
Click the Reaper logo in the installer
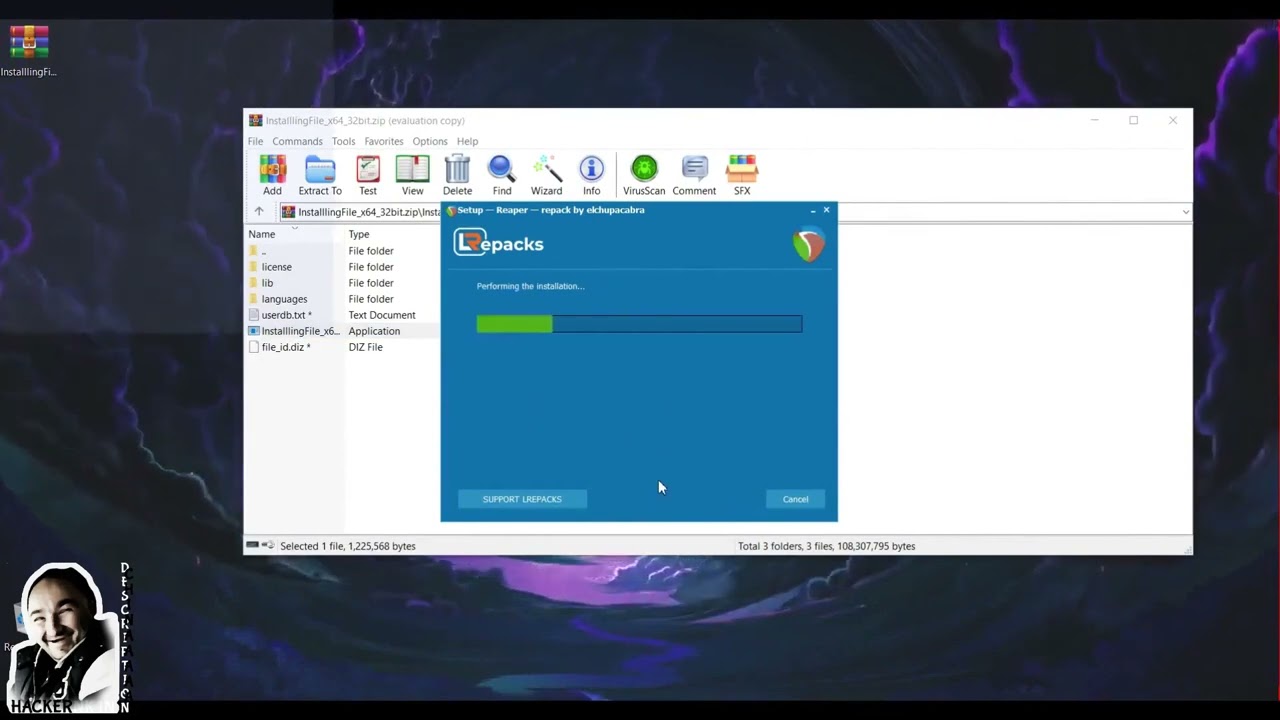pyautogui.click(x=809, y=244)
